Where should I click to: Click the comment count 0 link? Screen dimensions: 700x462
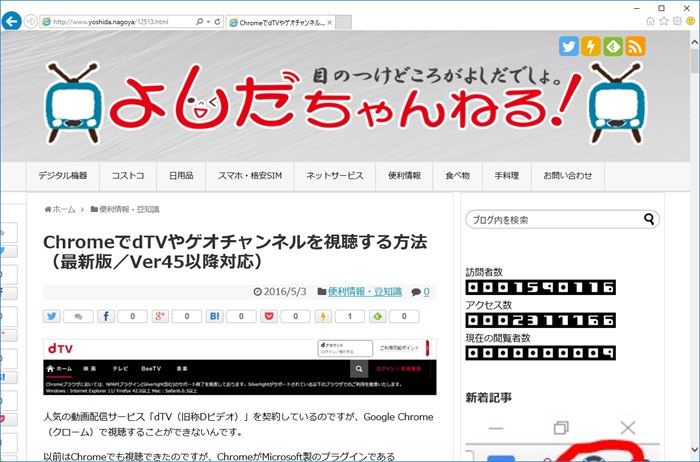(426, 292)
